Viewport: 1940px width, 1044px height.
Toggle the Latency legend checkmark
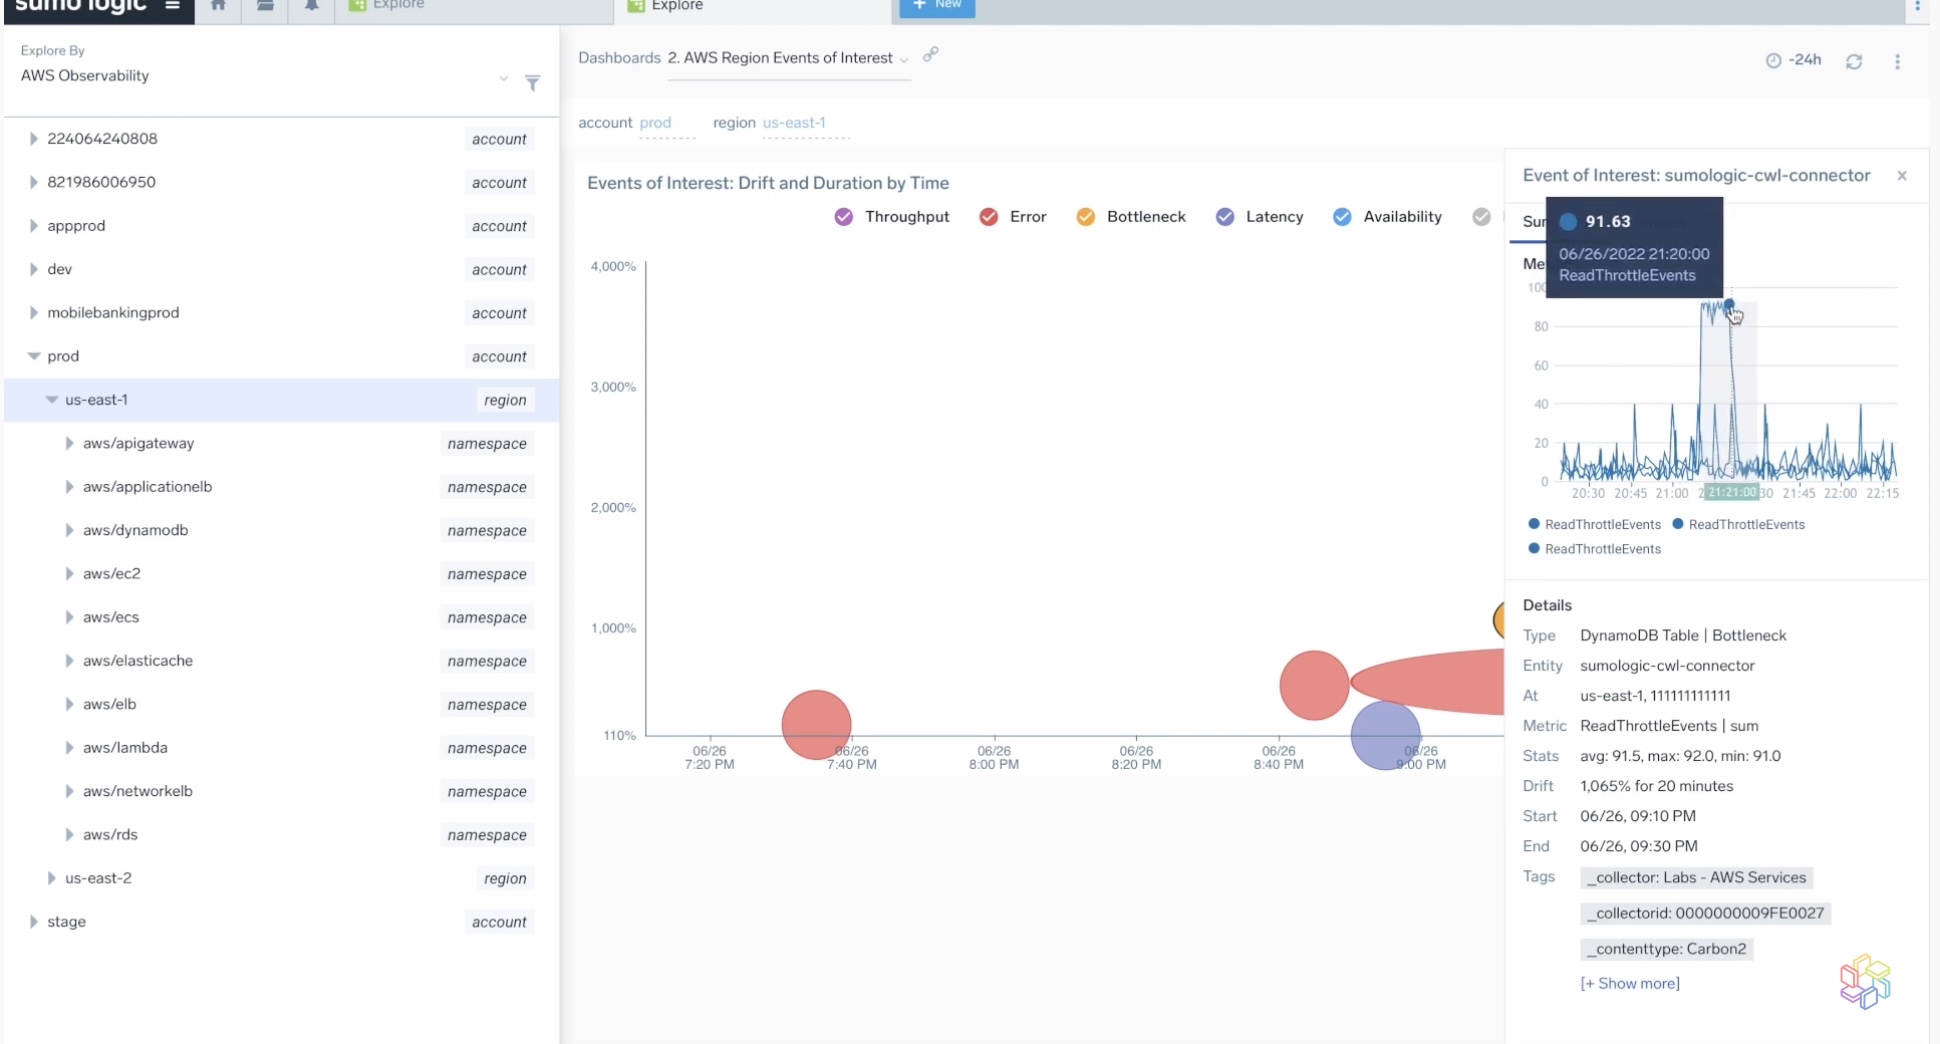pyautogui.click(x=1224, y=216)
